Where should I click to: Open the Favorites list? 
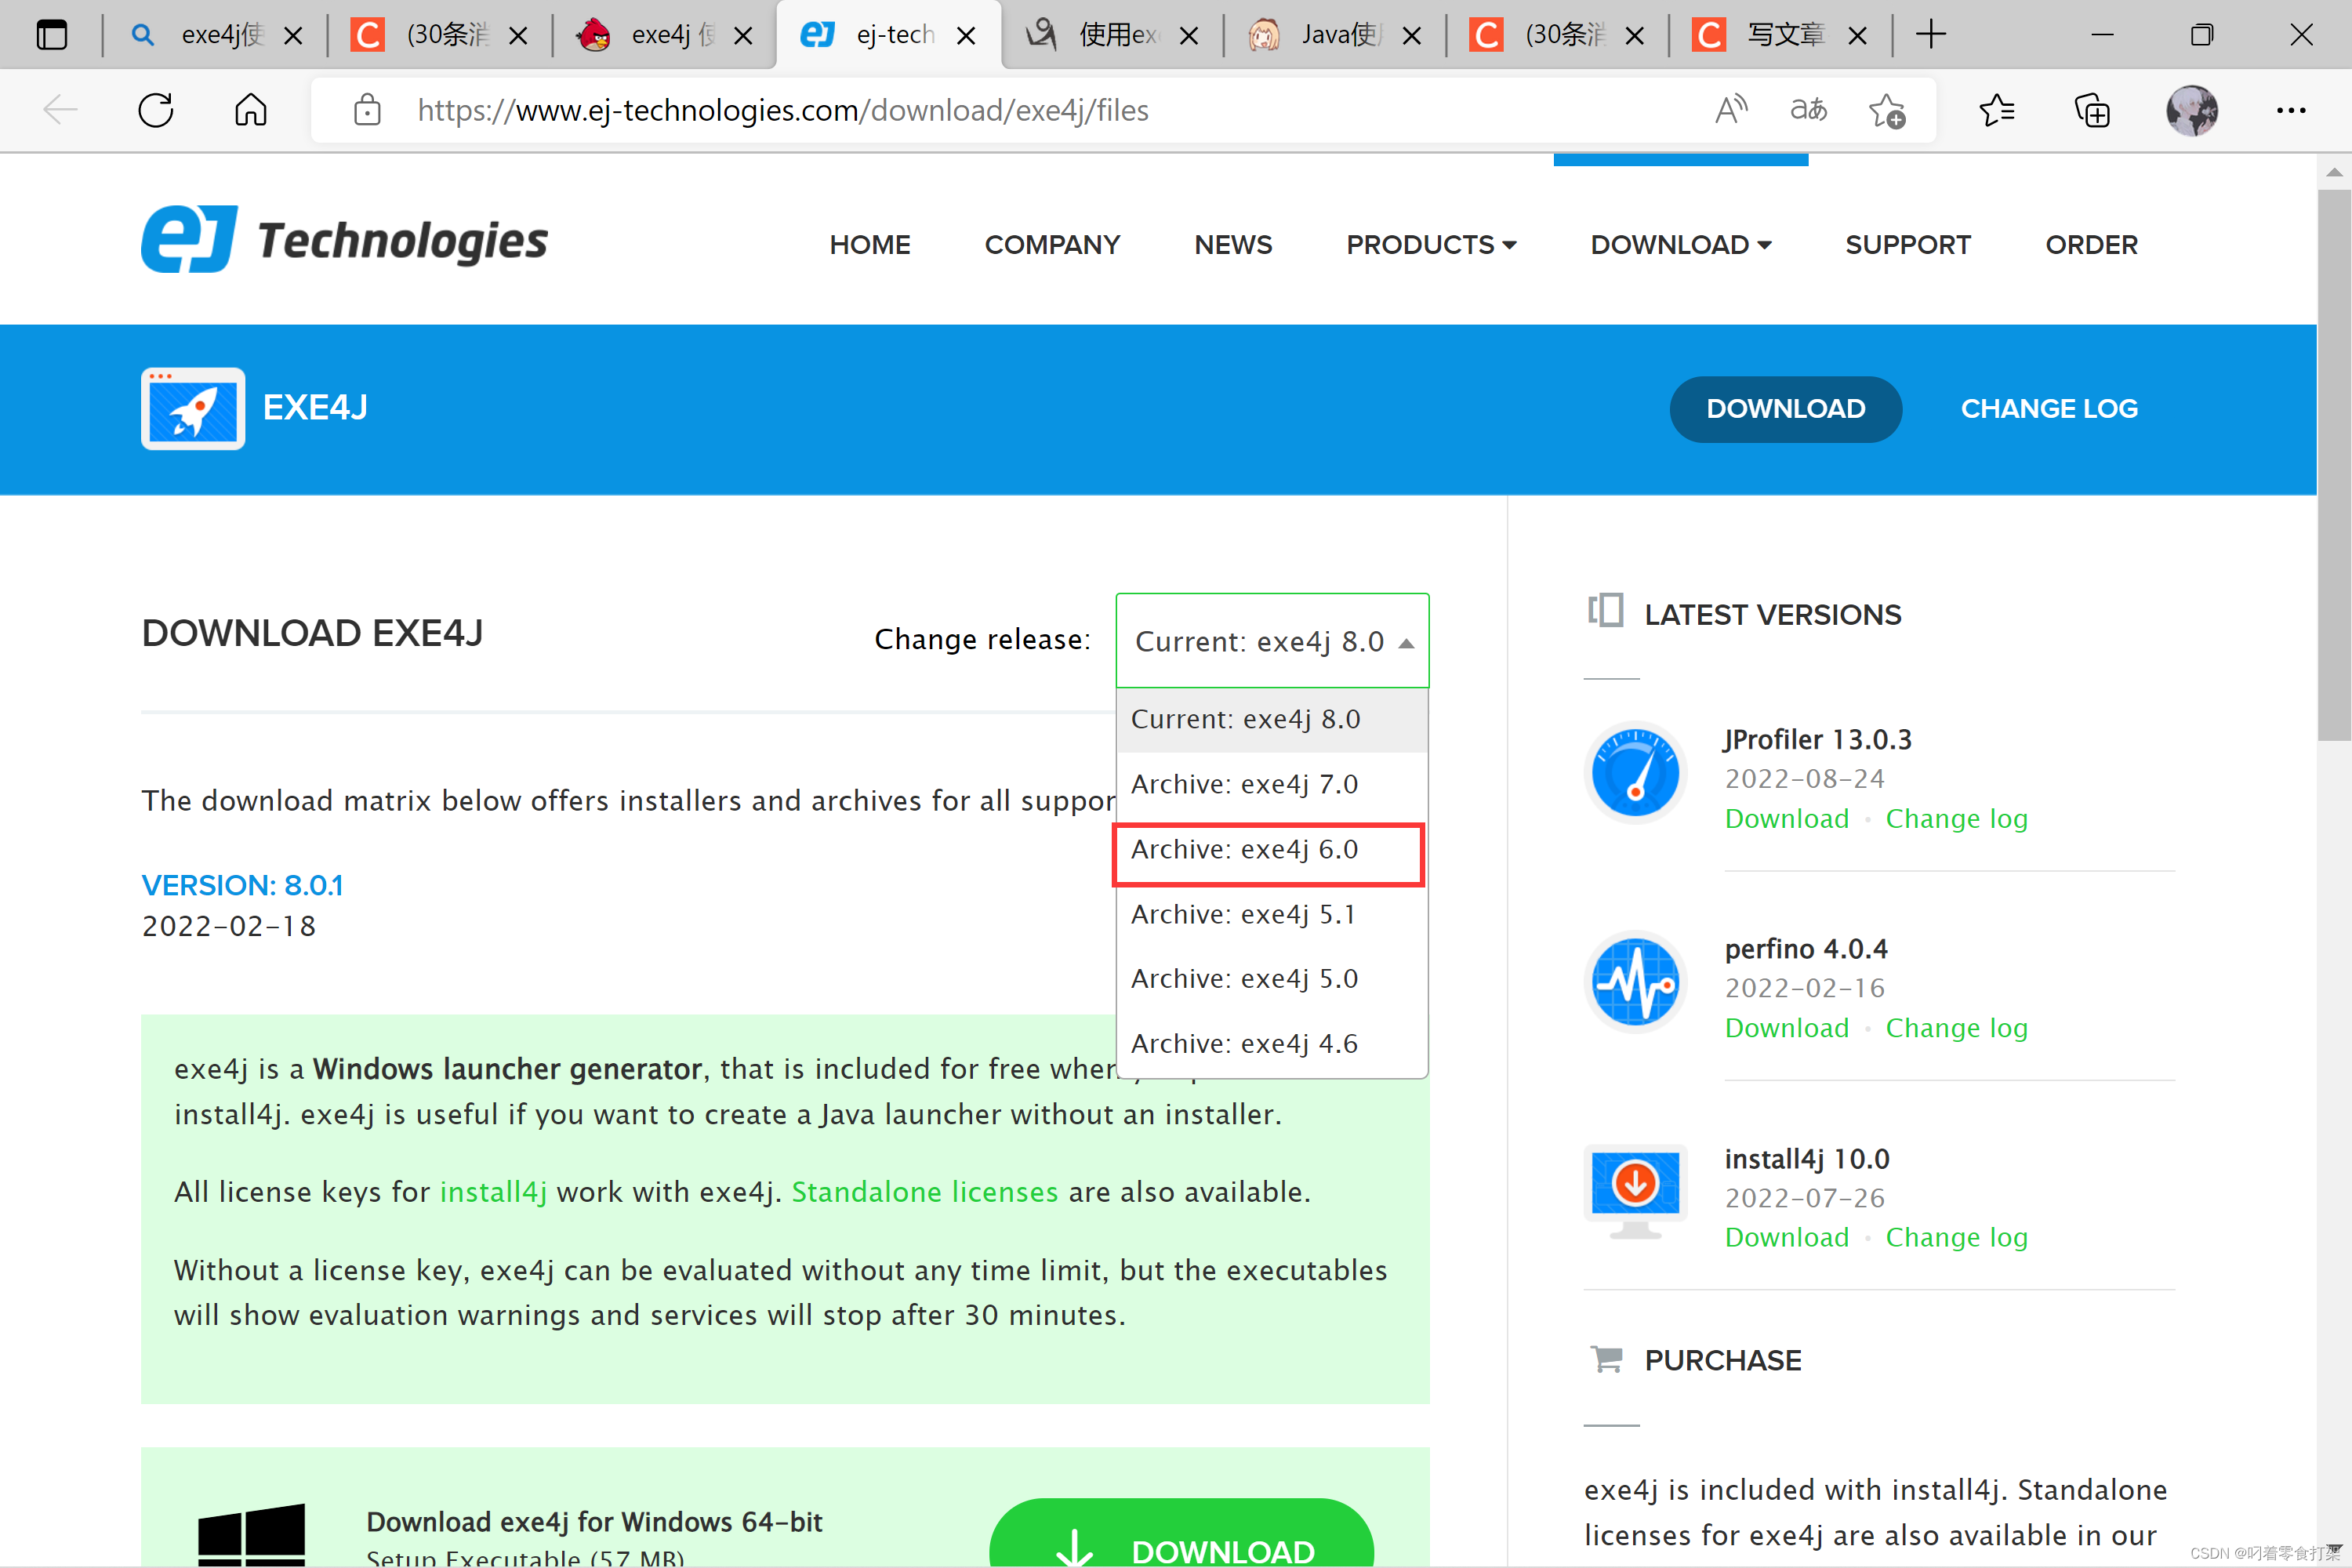(1997, 110)
